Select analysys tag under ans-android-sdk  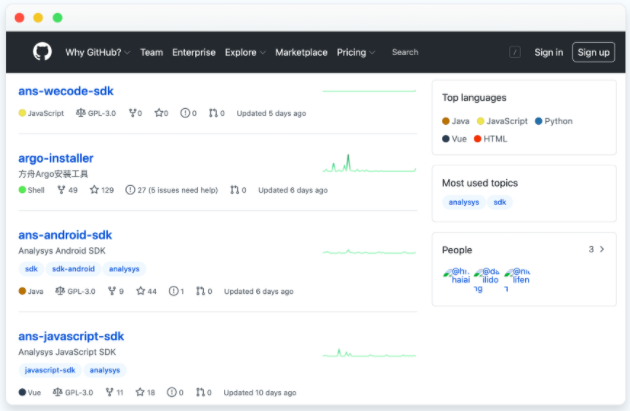(124, 269)
